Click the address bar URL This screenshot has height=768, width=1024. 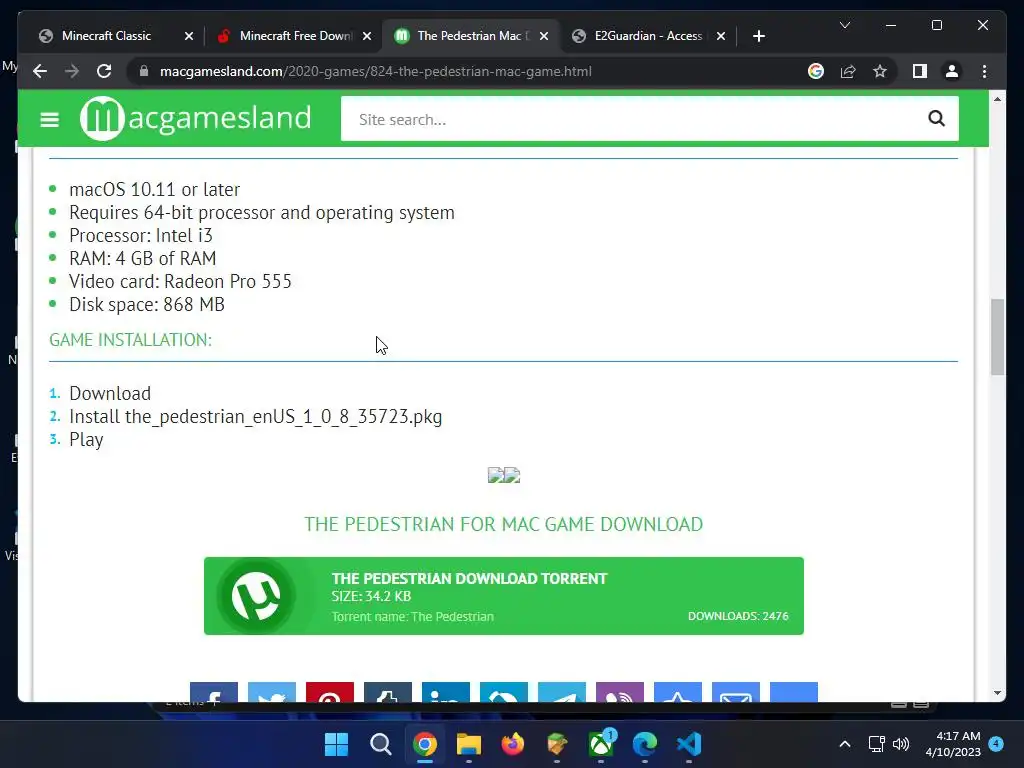click(376, 71)
